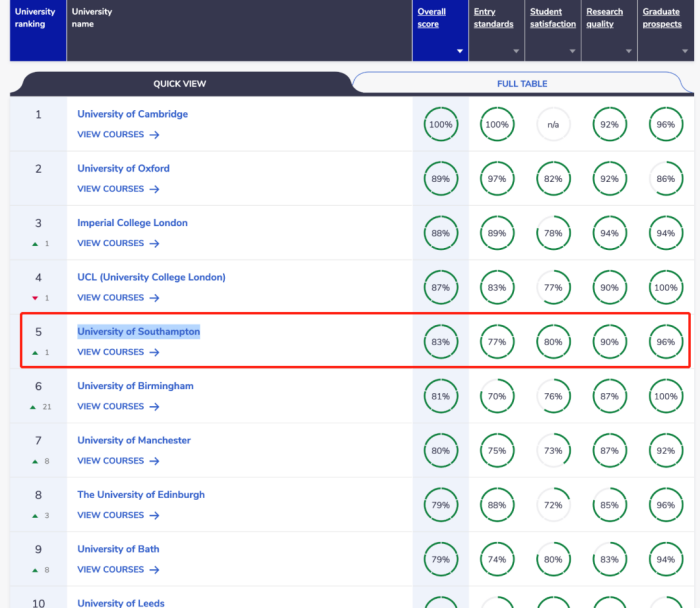Open dropdown arrow under Research quality
This screenshot has width=700, height=608.
click(x=629, y=51)
